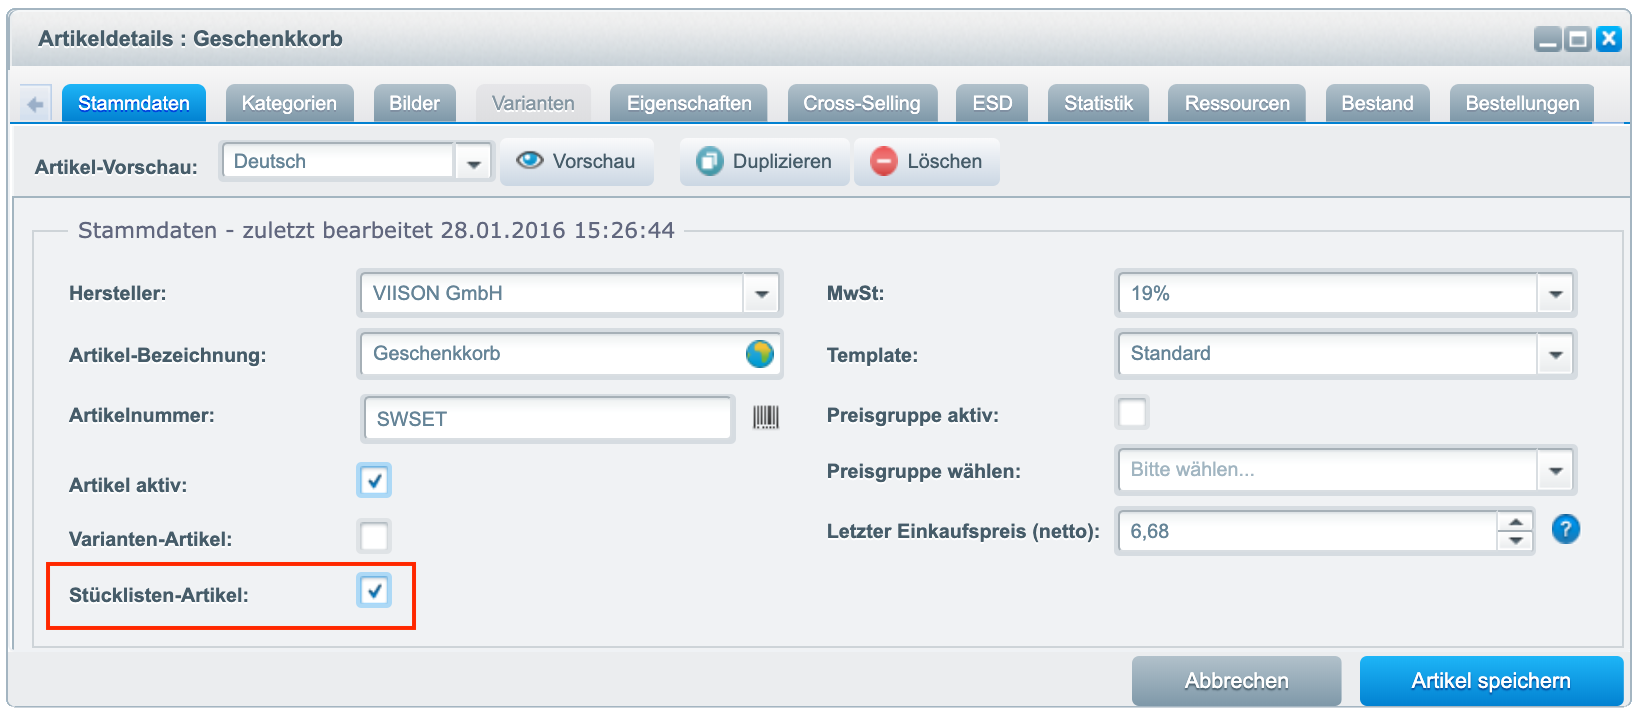Open the MwSt tax rate dropdown

pyautogui.click(x=1555, y=294)
